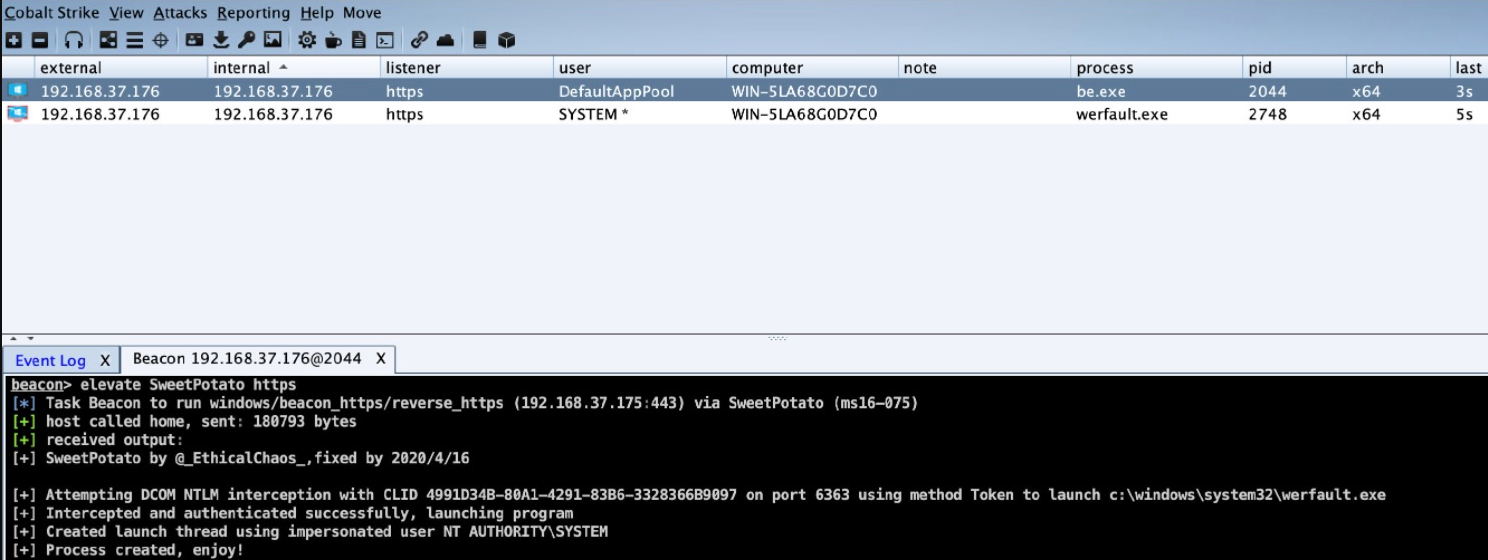Viewport: 1488px width, 560px height.
Task: Click the gear executable generator icon
Action: coord(307,41)
